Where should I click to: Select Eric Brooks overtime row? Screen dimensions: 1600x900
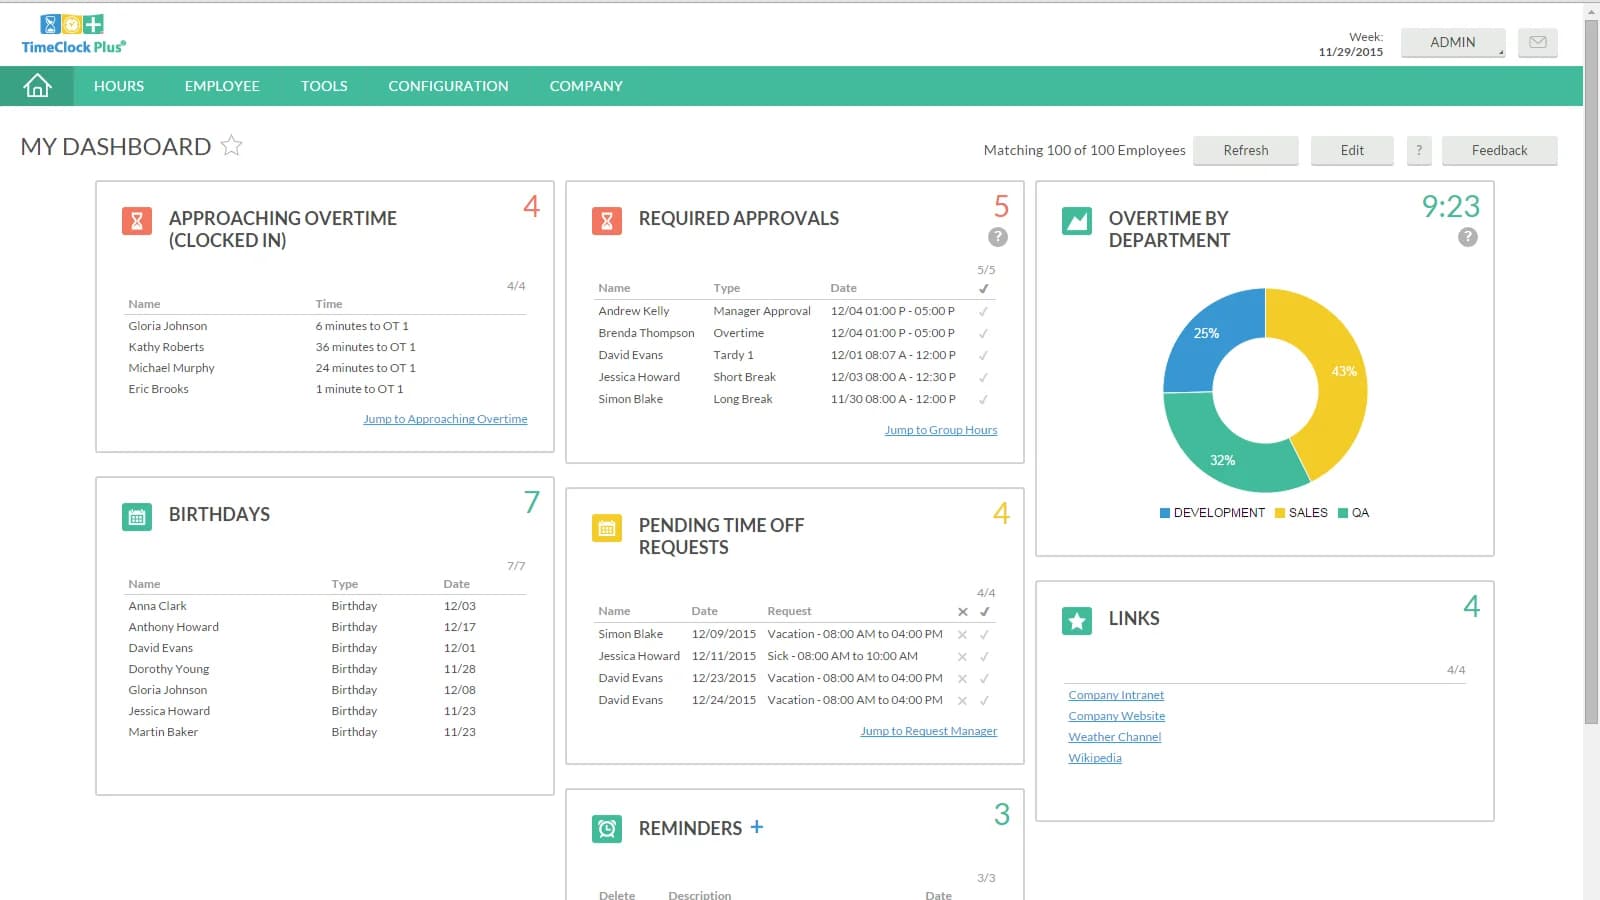point(326,389)
